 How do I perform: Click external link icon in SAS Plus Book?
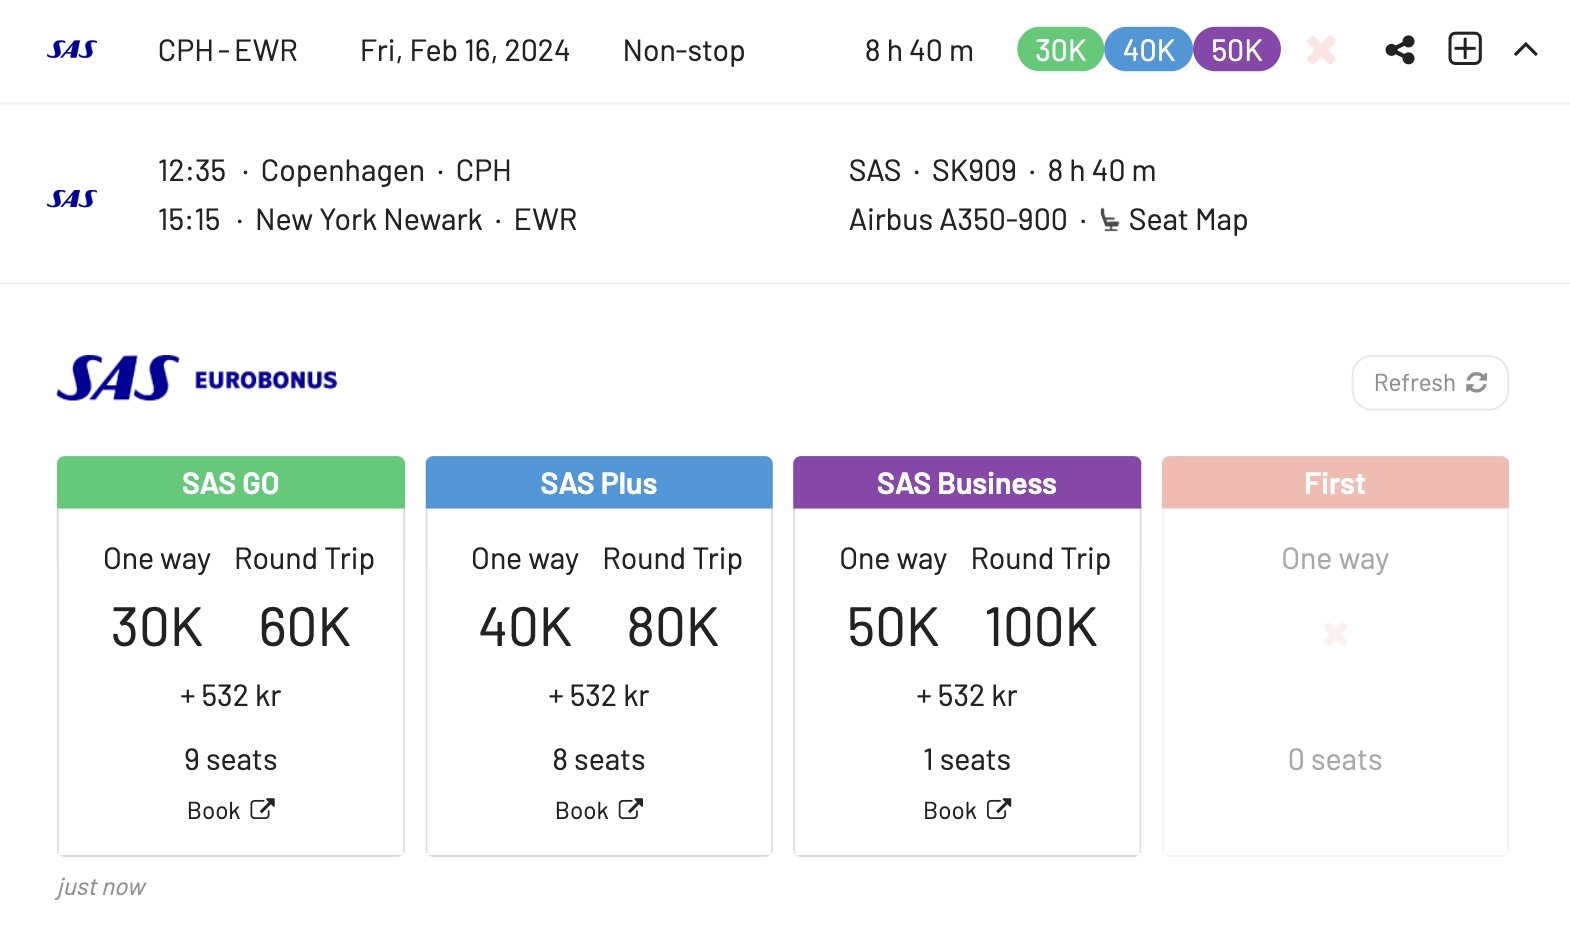[x=630, y=808]
